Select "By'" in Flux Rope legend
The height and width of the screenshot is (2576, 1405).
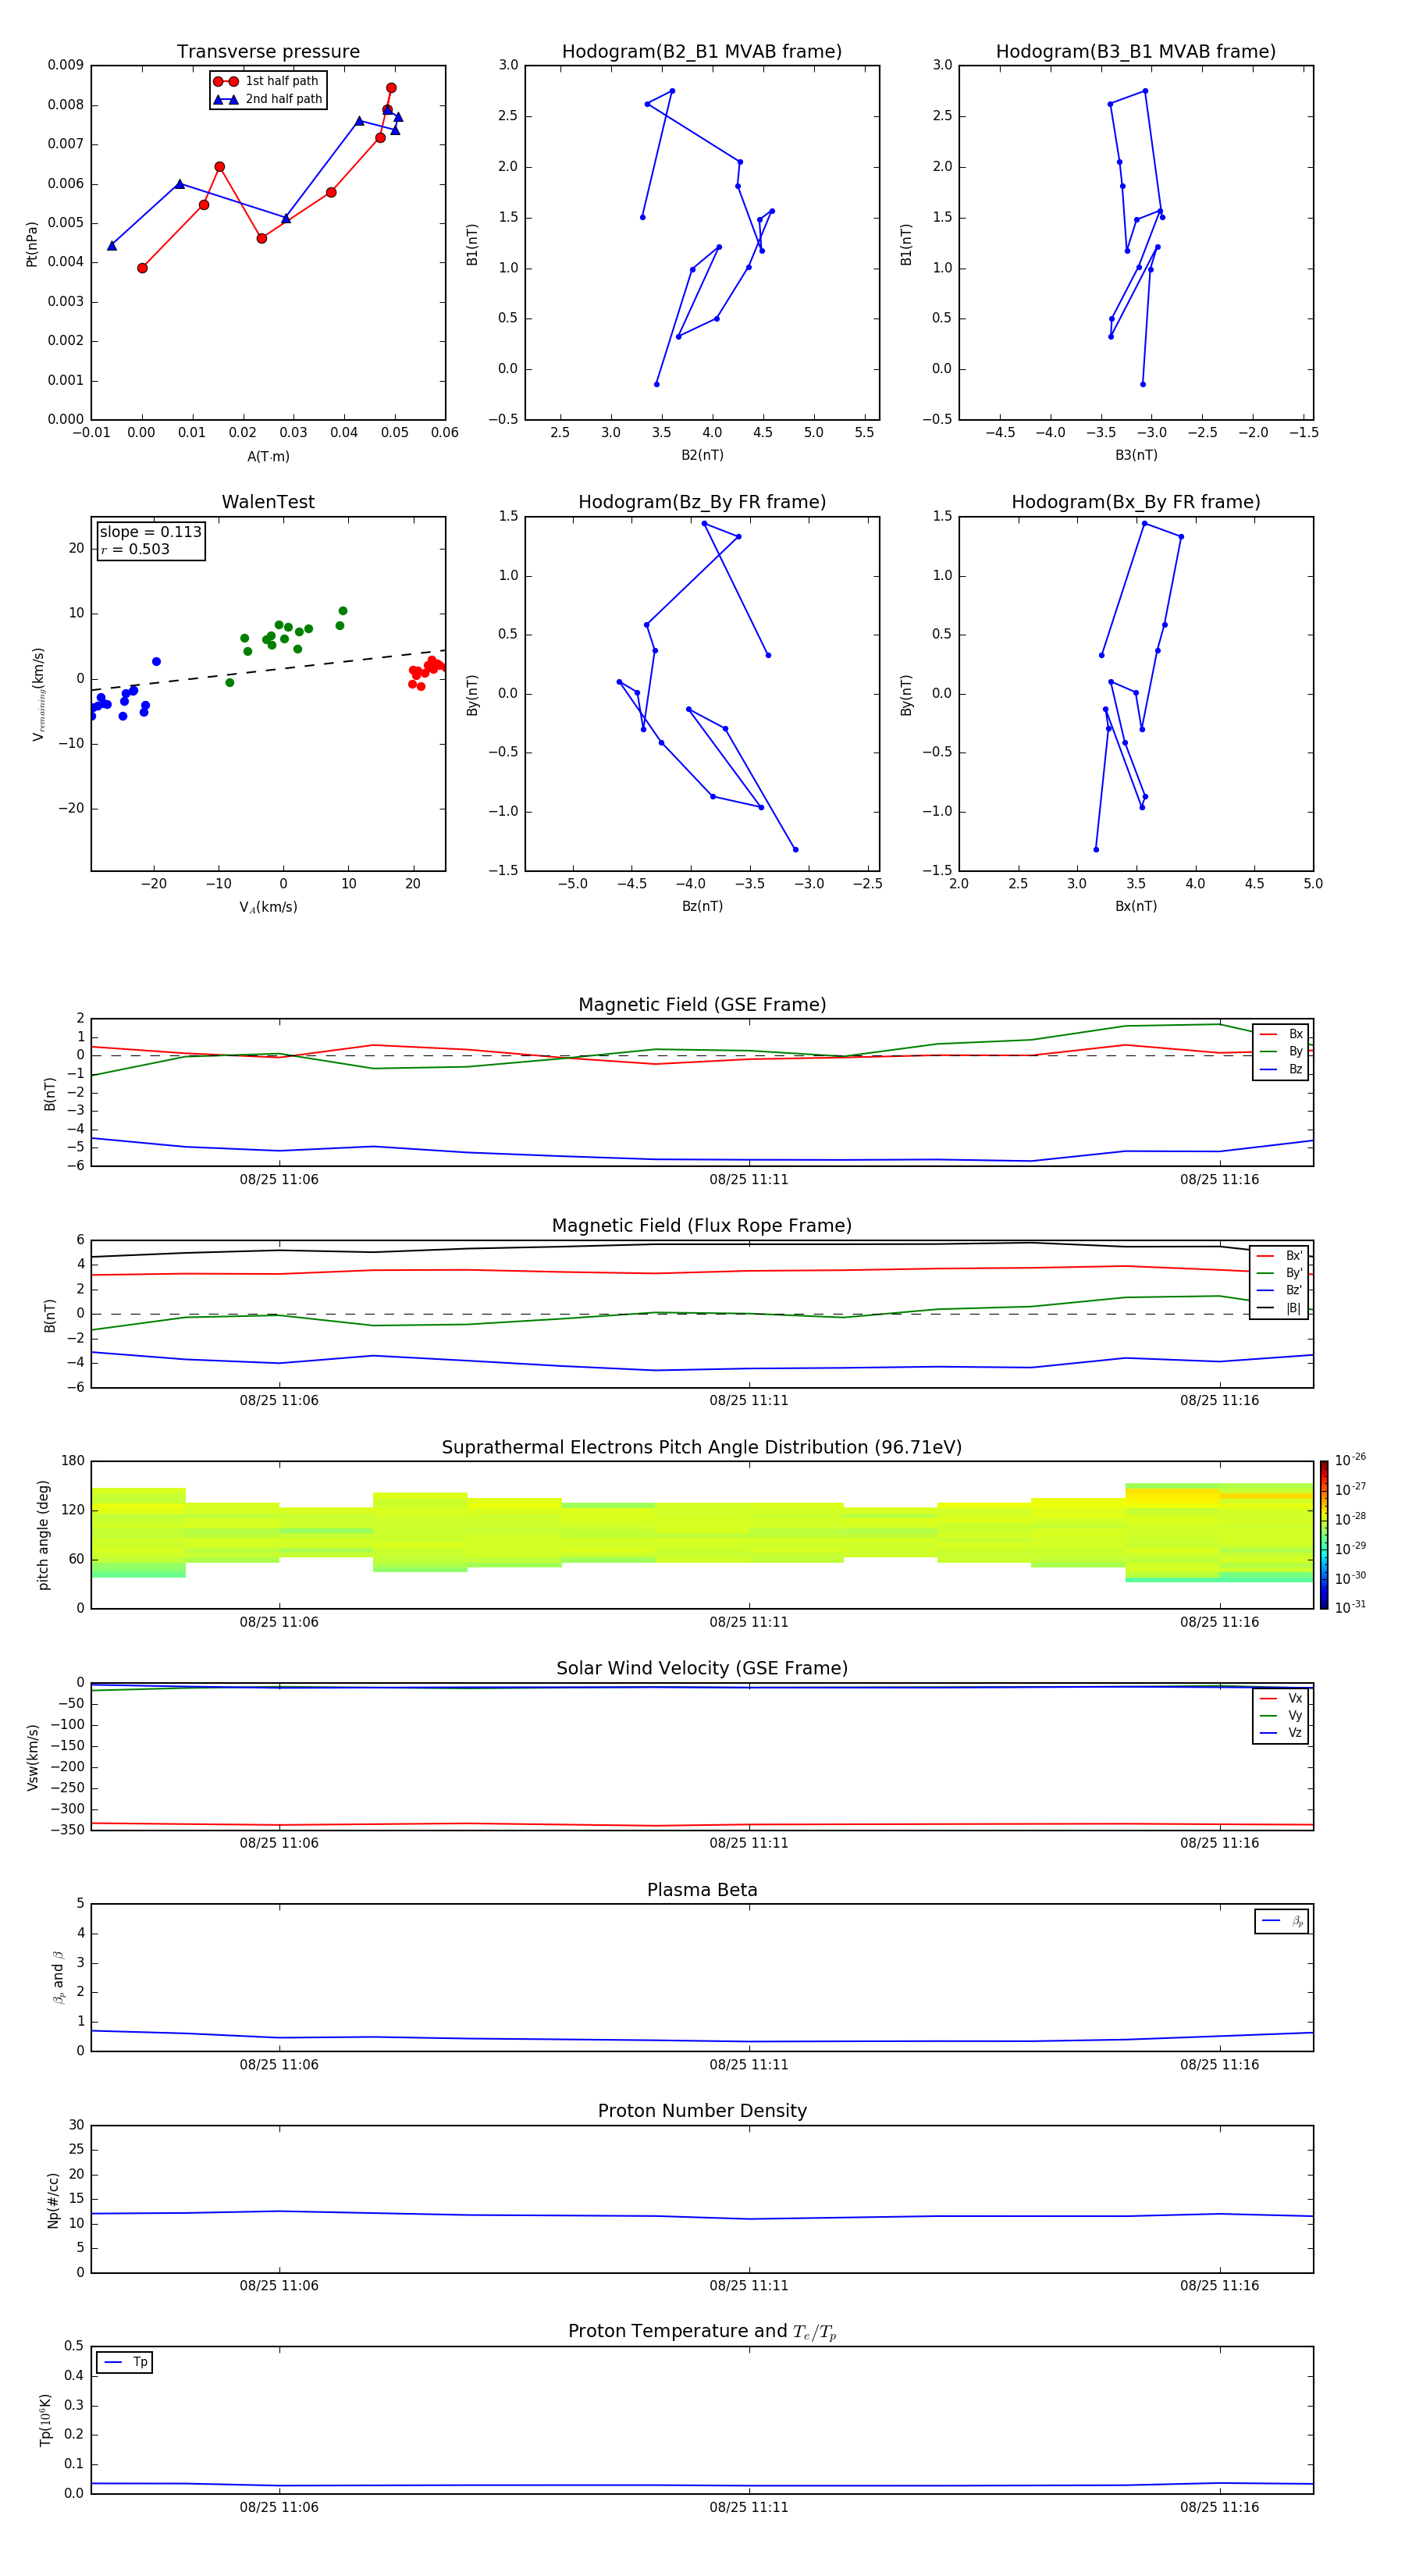[x=1280, y=1273]
